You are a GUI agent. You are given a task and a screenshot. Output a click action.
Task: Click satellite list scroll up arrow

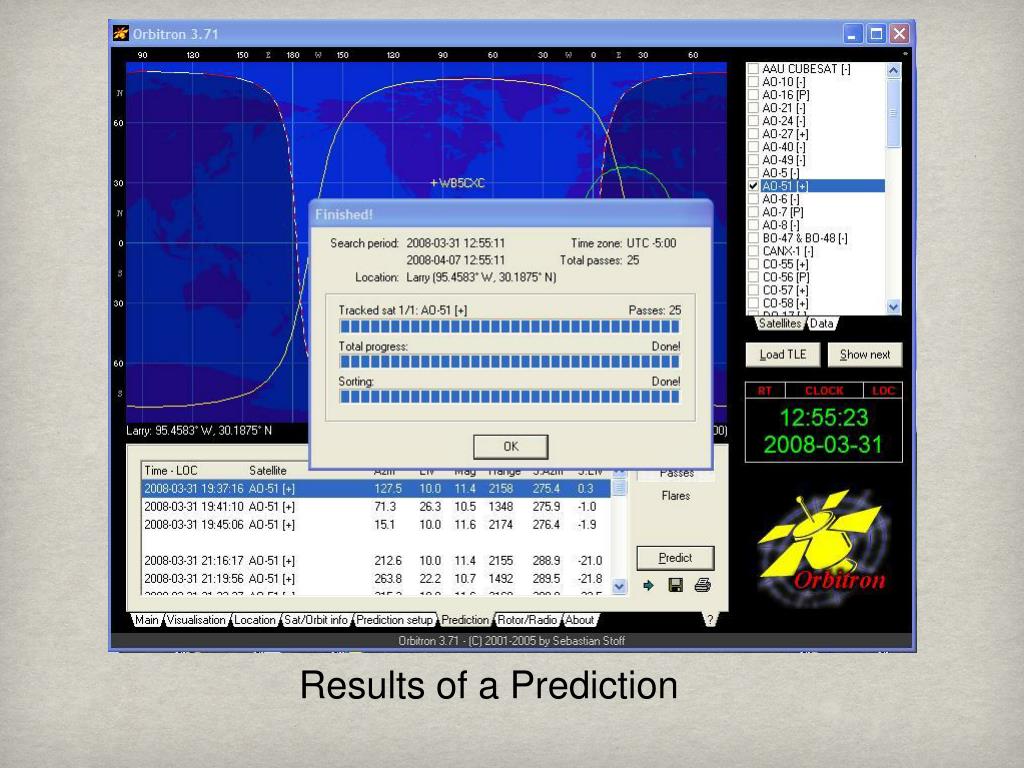(x=893, y=70)
